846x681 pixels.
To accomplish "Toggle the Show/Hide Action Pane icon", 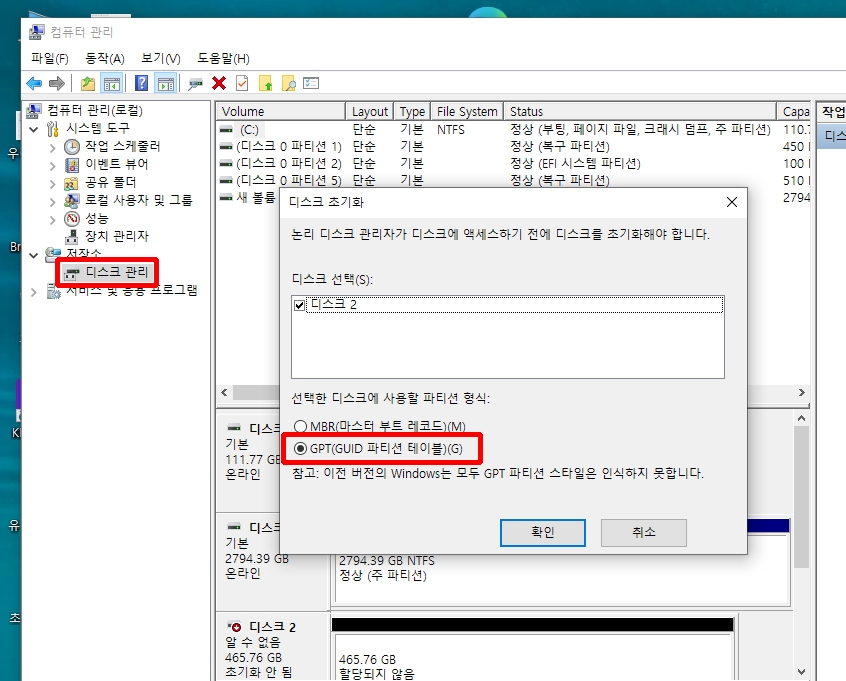I will click(166, 83).
